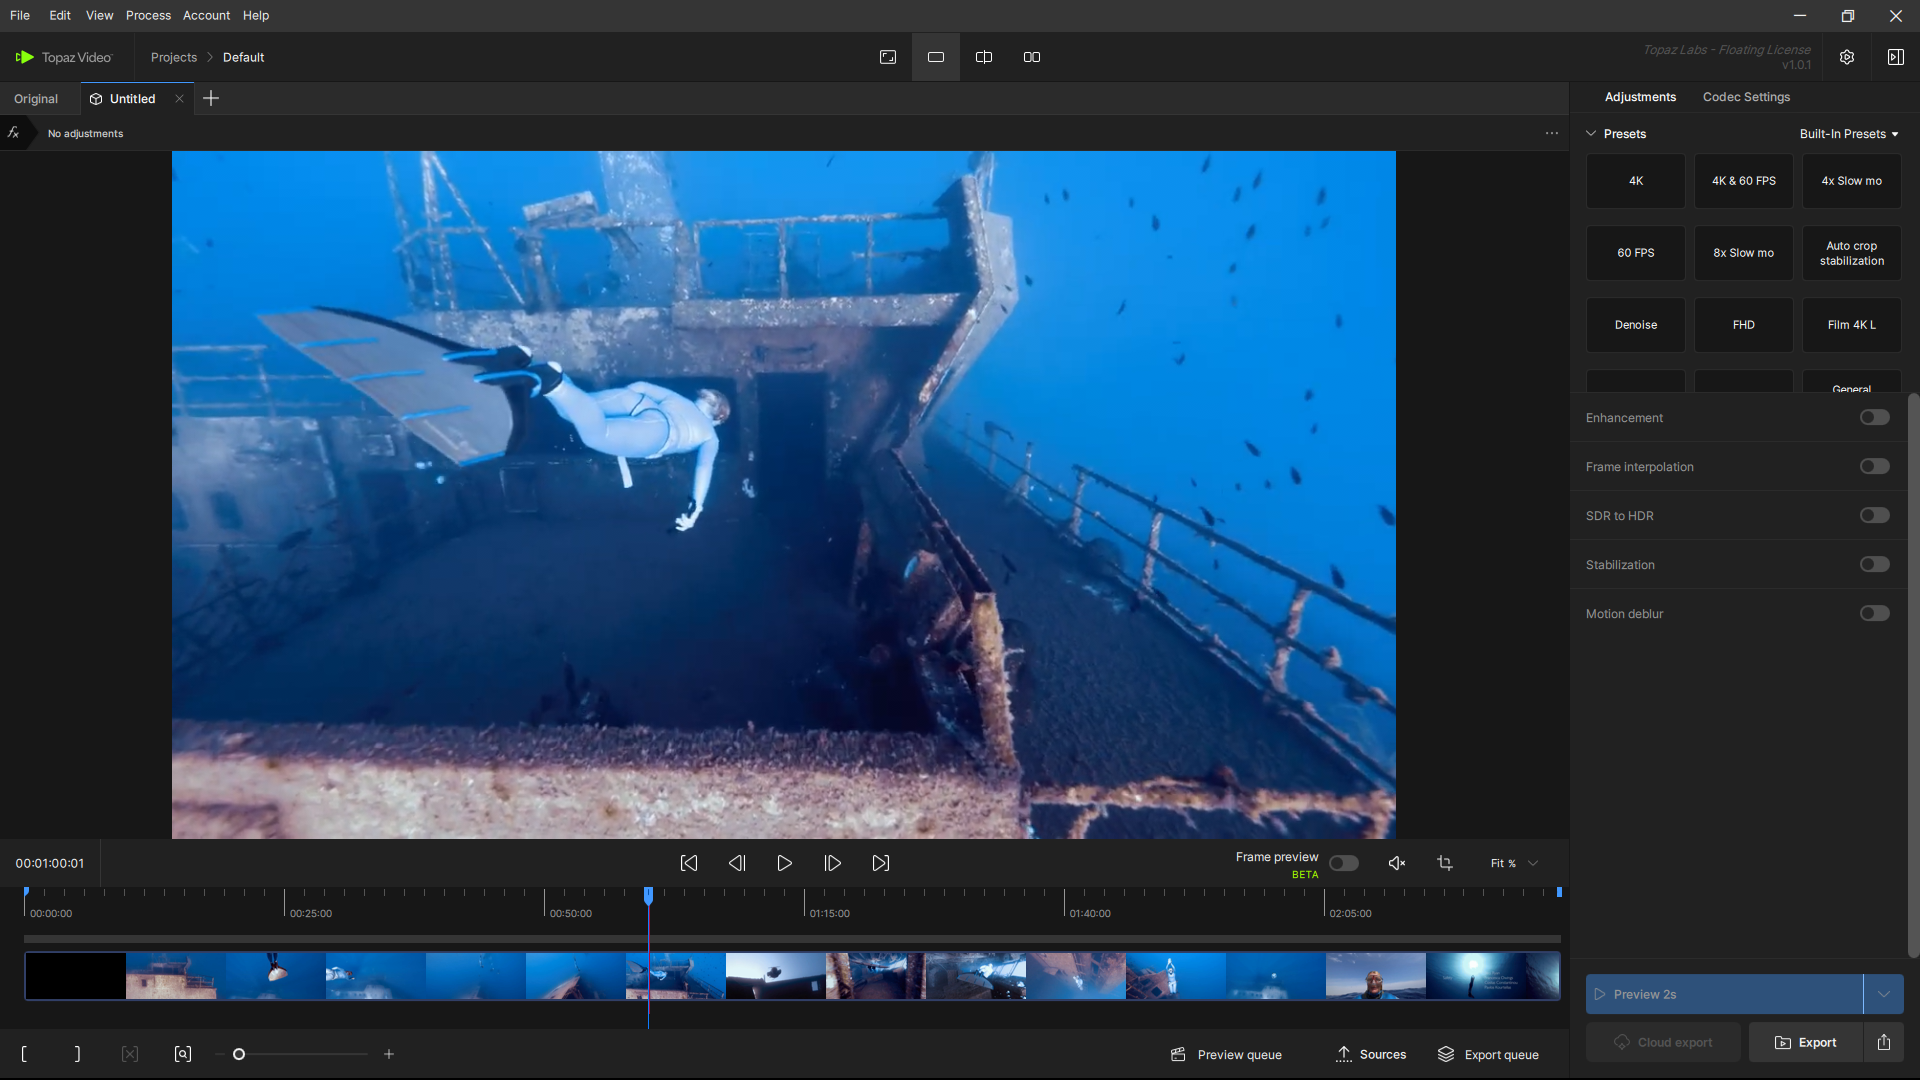Open settings gear icon
Image resolution: width=1920 pixels, height=1080 pixels.
[x=1847, y=57]
